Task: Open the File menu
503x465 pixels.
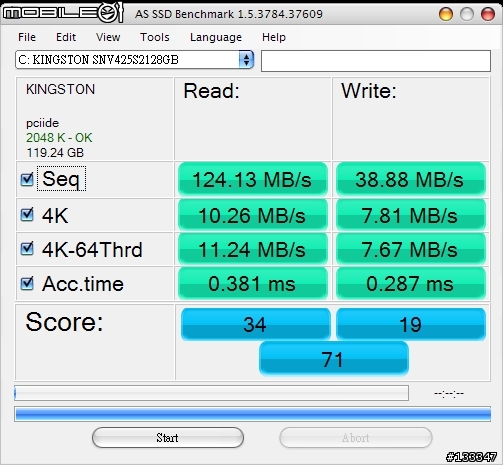Action: [x=27, y=37]
